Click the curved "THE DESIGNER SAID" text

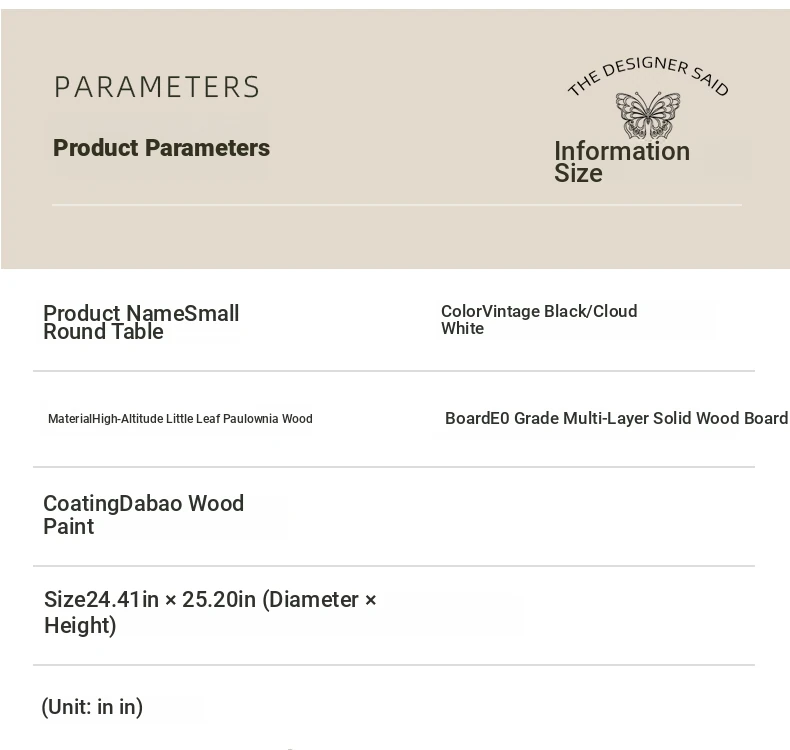point(647,75)
